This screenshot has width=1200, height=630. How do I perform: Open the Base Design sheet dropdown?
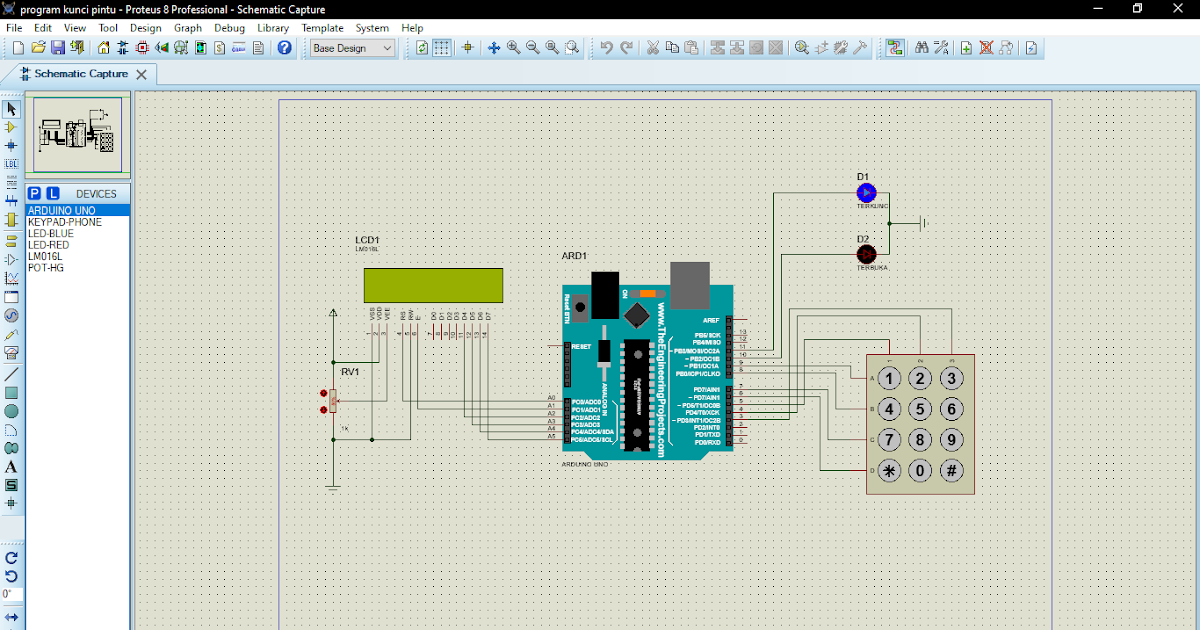(x=386, y=47)
